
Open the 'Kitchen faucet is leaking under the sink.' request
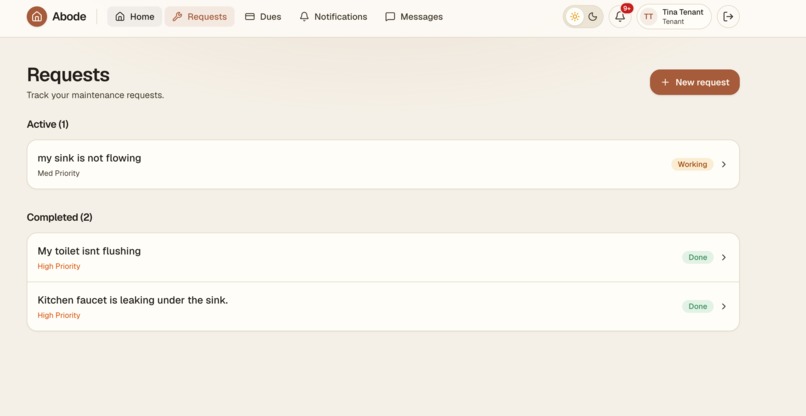click(x=383, y=306)
